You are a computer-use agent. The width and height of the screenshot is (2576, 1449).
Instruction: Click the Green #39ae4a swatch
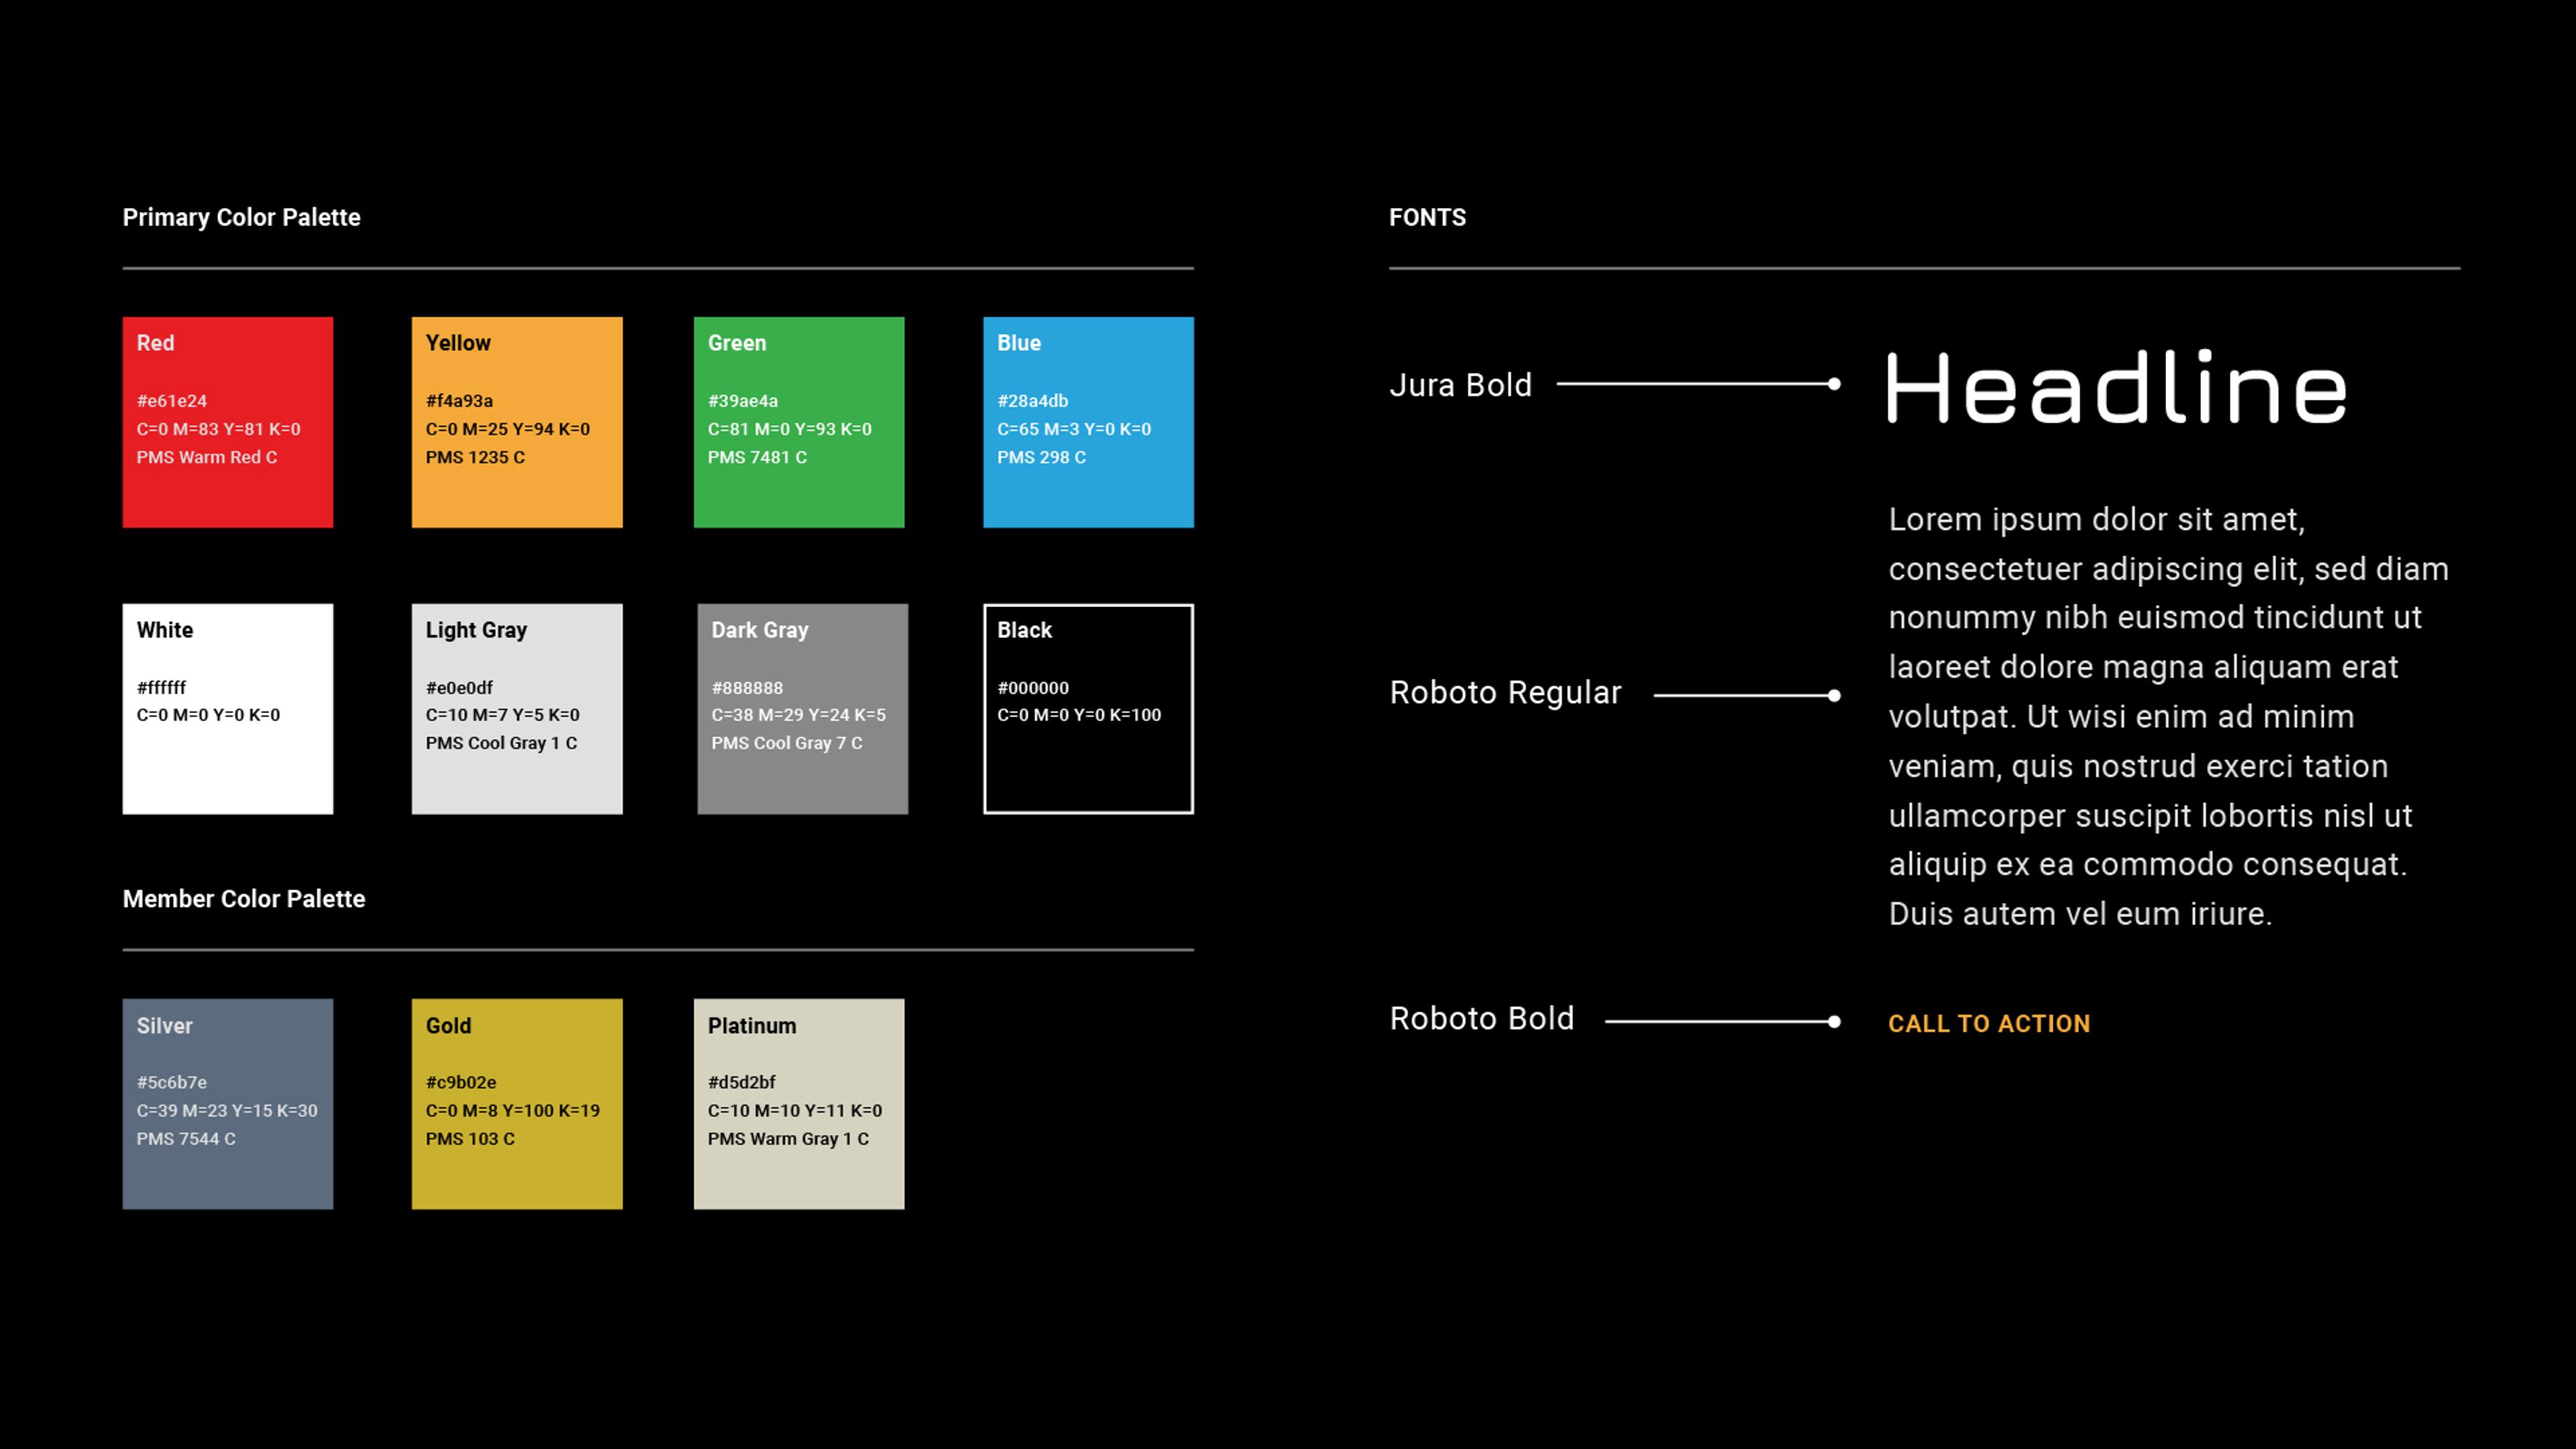pos(798,422)
